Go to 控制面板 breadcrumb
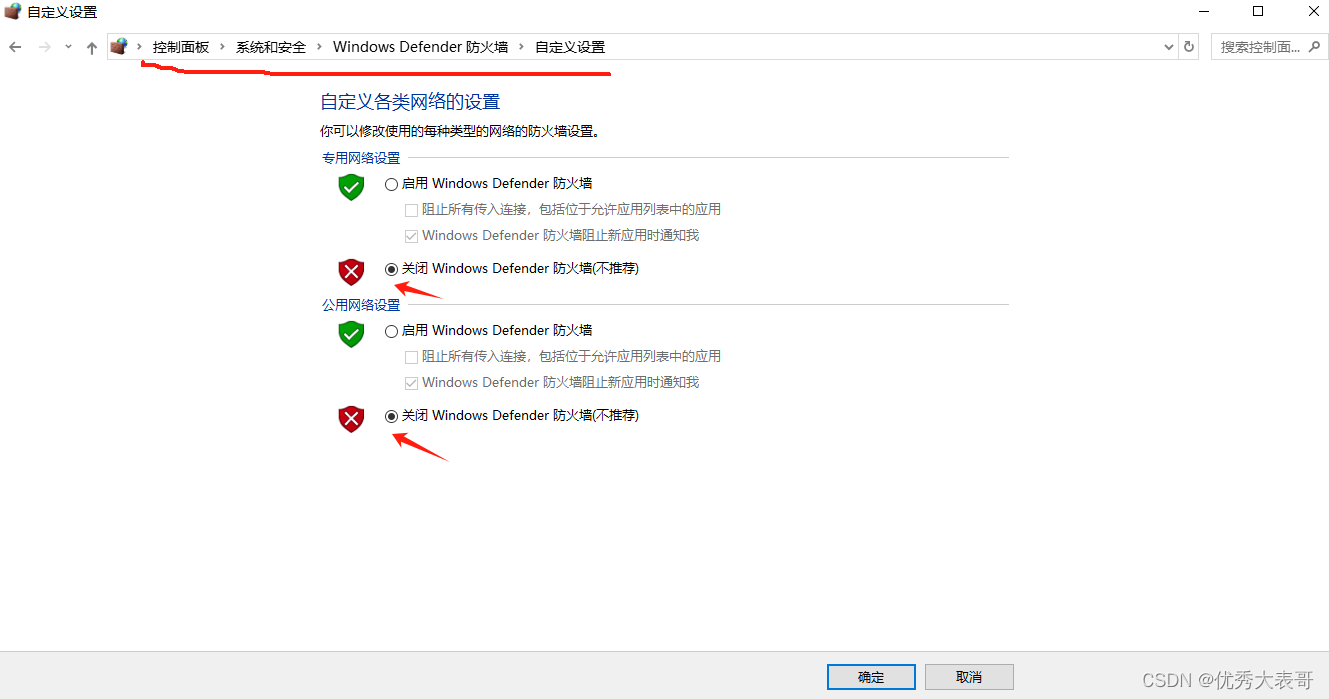1329x699 pixels. tap(181, 47)
